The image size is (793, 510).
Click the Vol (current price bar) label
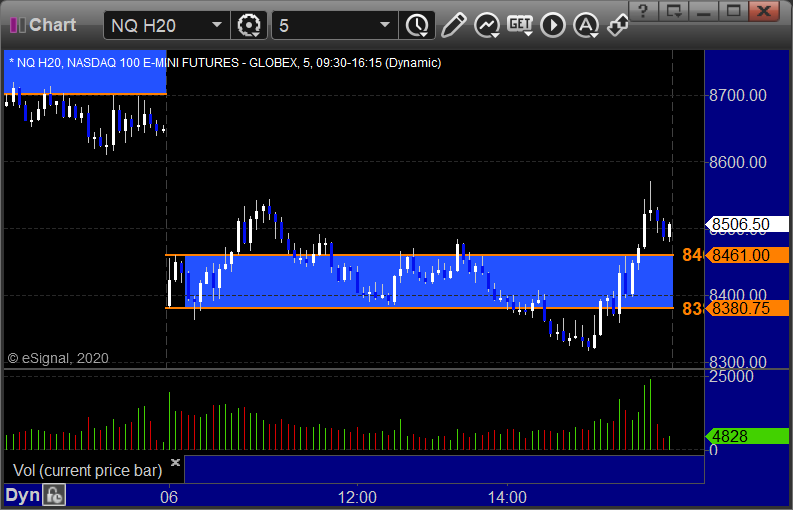(87, 471)
